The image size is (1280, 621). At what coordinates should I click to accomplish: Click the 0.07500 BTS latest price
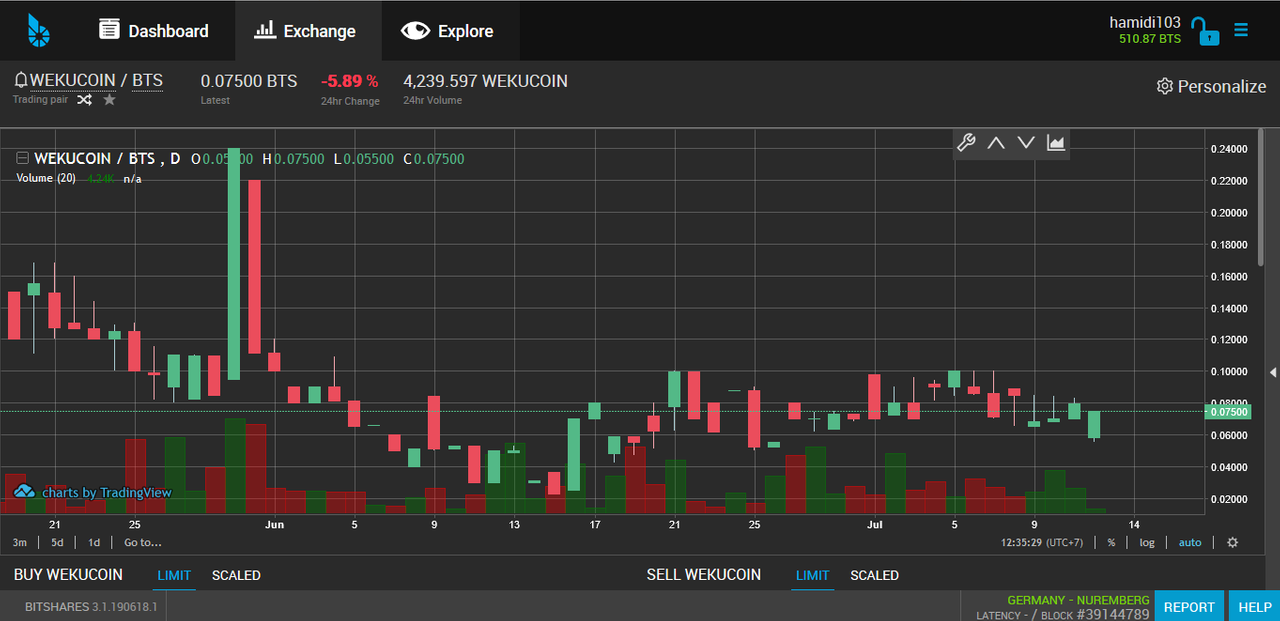pyautogui.click(x=249, y=81)
